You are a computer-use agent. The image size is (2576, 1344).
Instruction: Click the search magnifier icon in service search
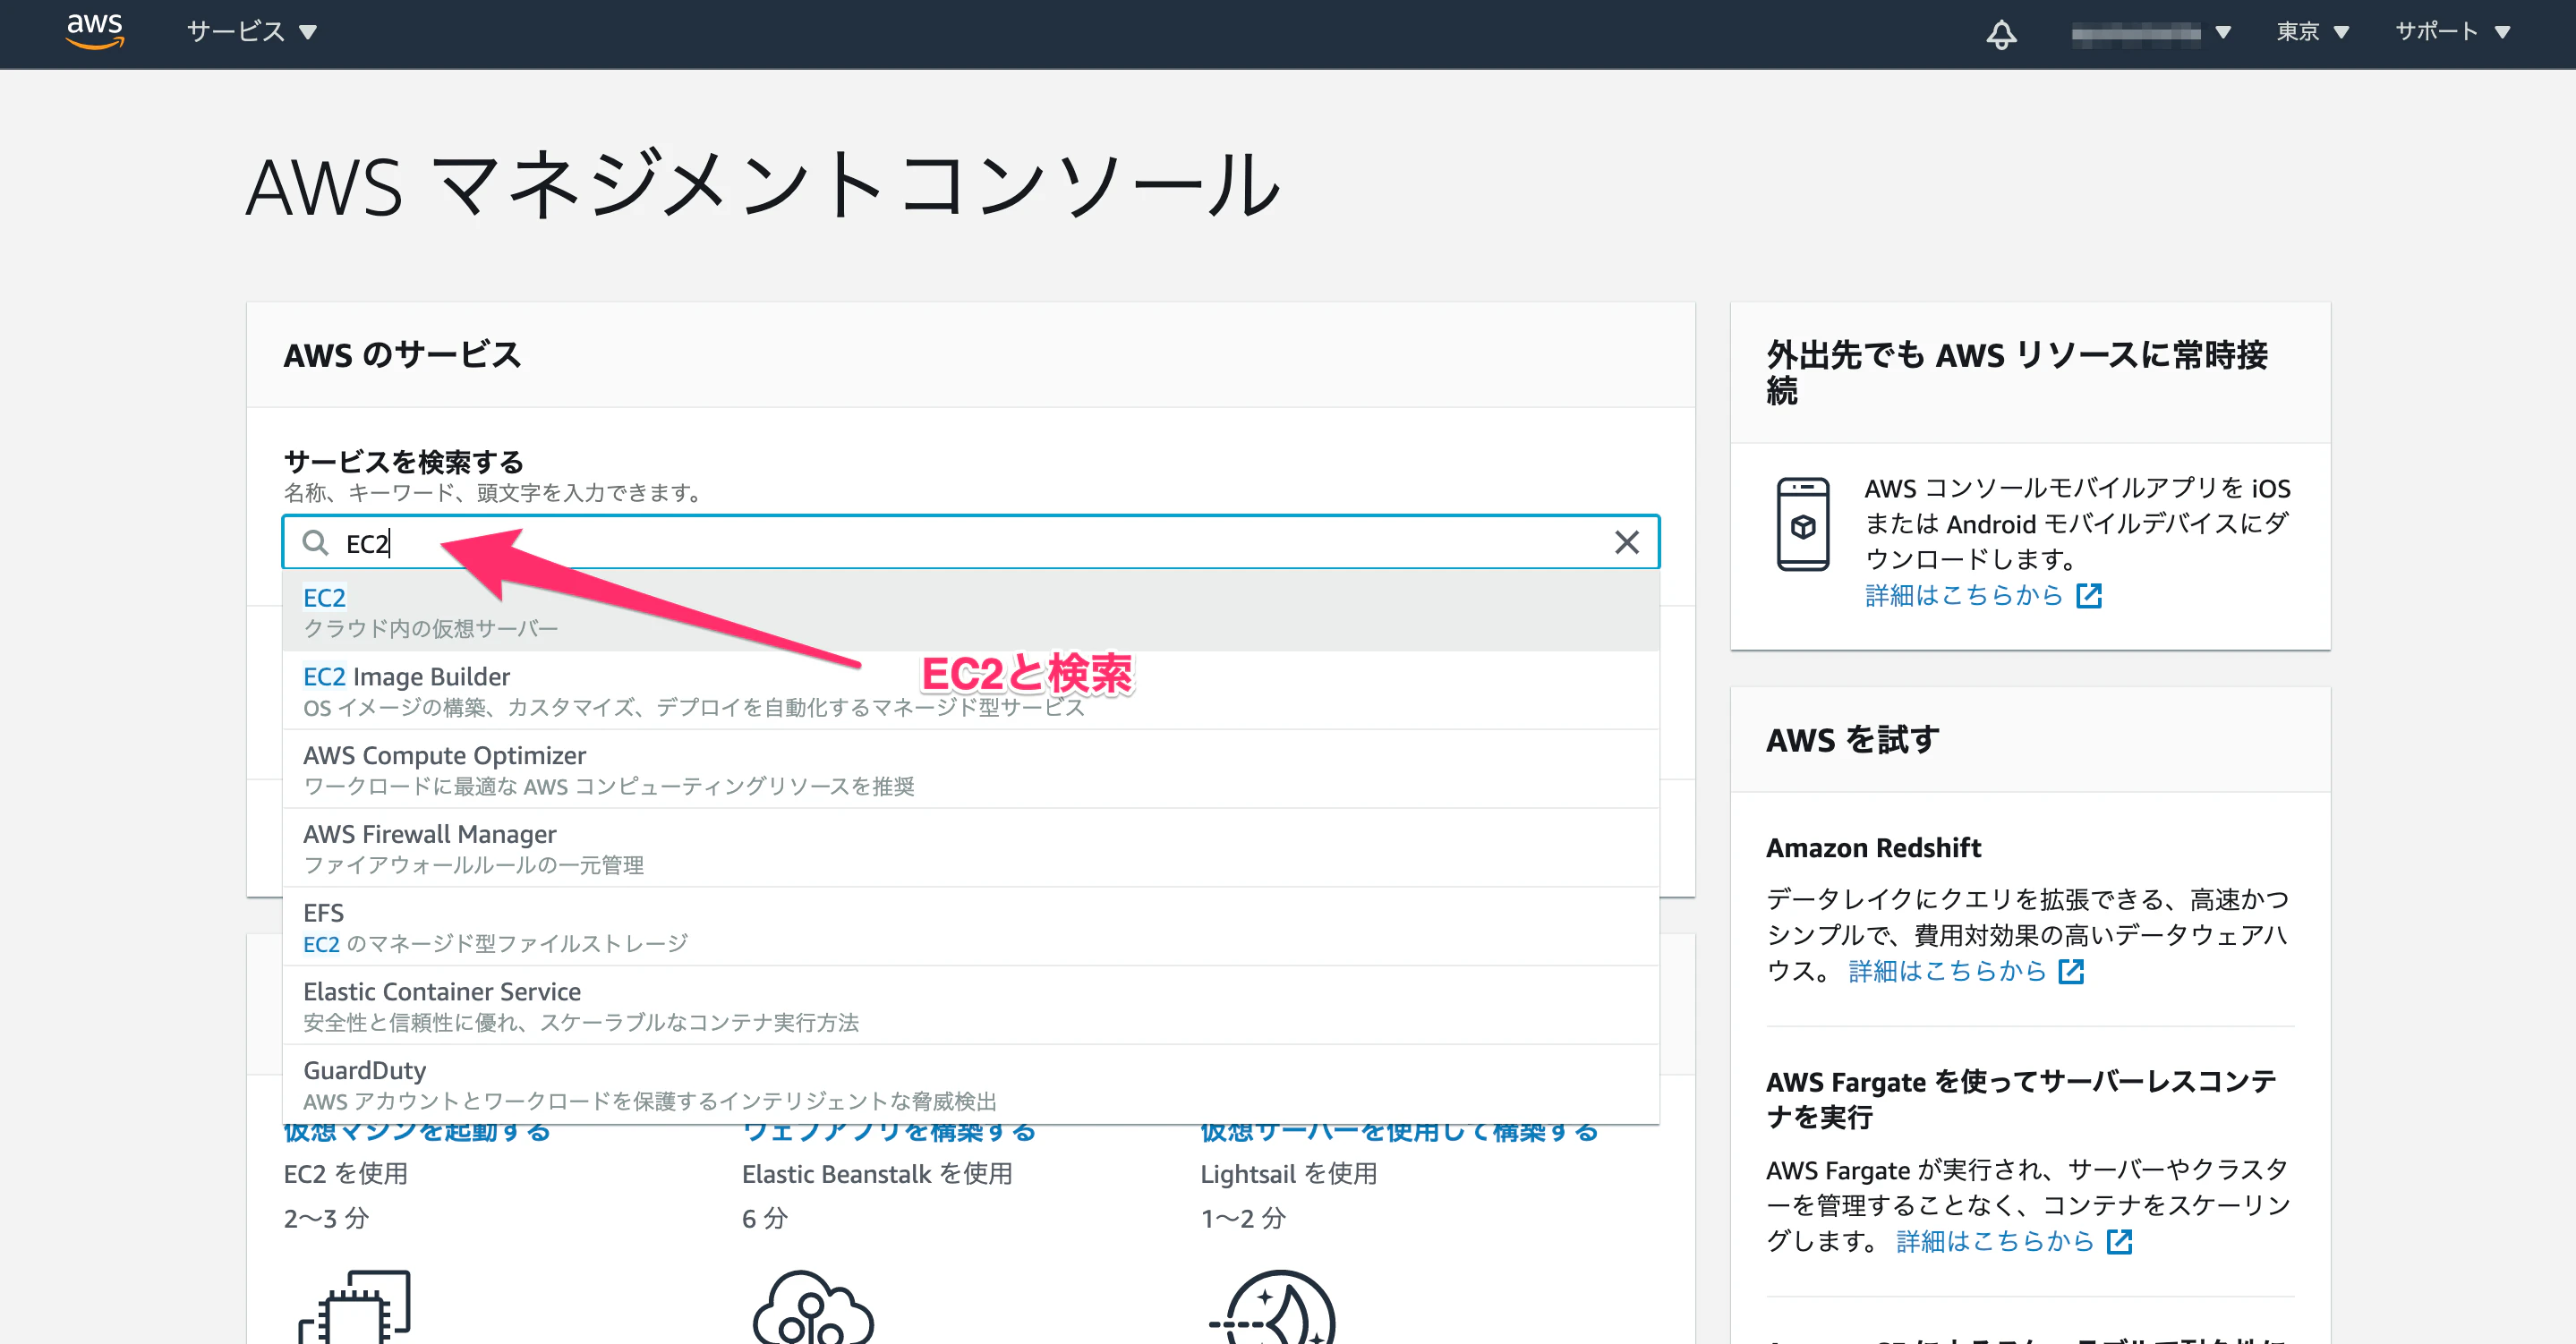coord(316,543)
